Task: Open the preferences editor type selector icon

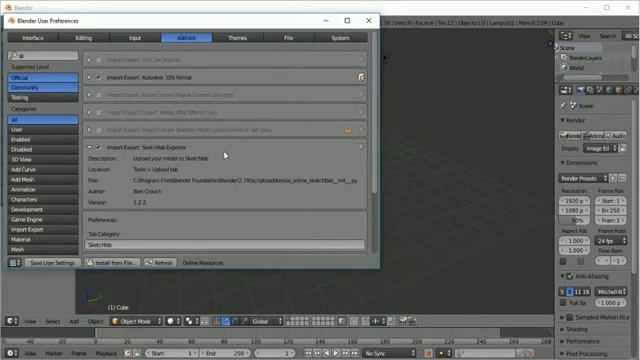Action: [14, 263]
